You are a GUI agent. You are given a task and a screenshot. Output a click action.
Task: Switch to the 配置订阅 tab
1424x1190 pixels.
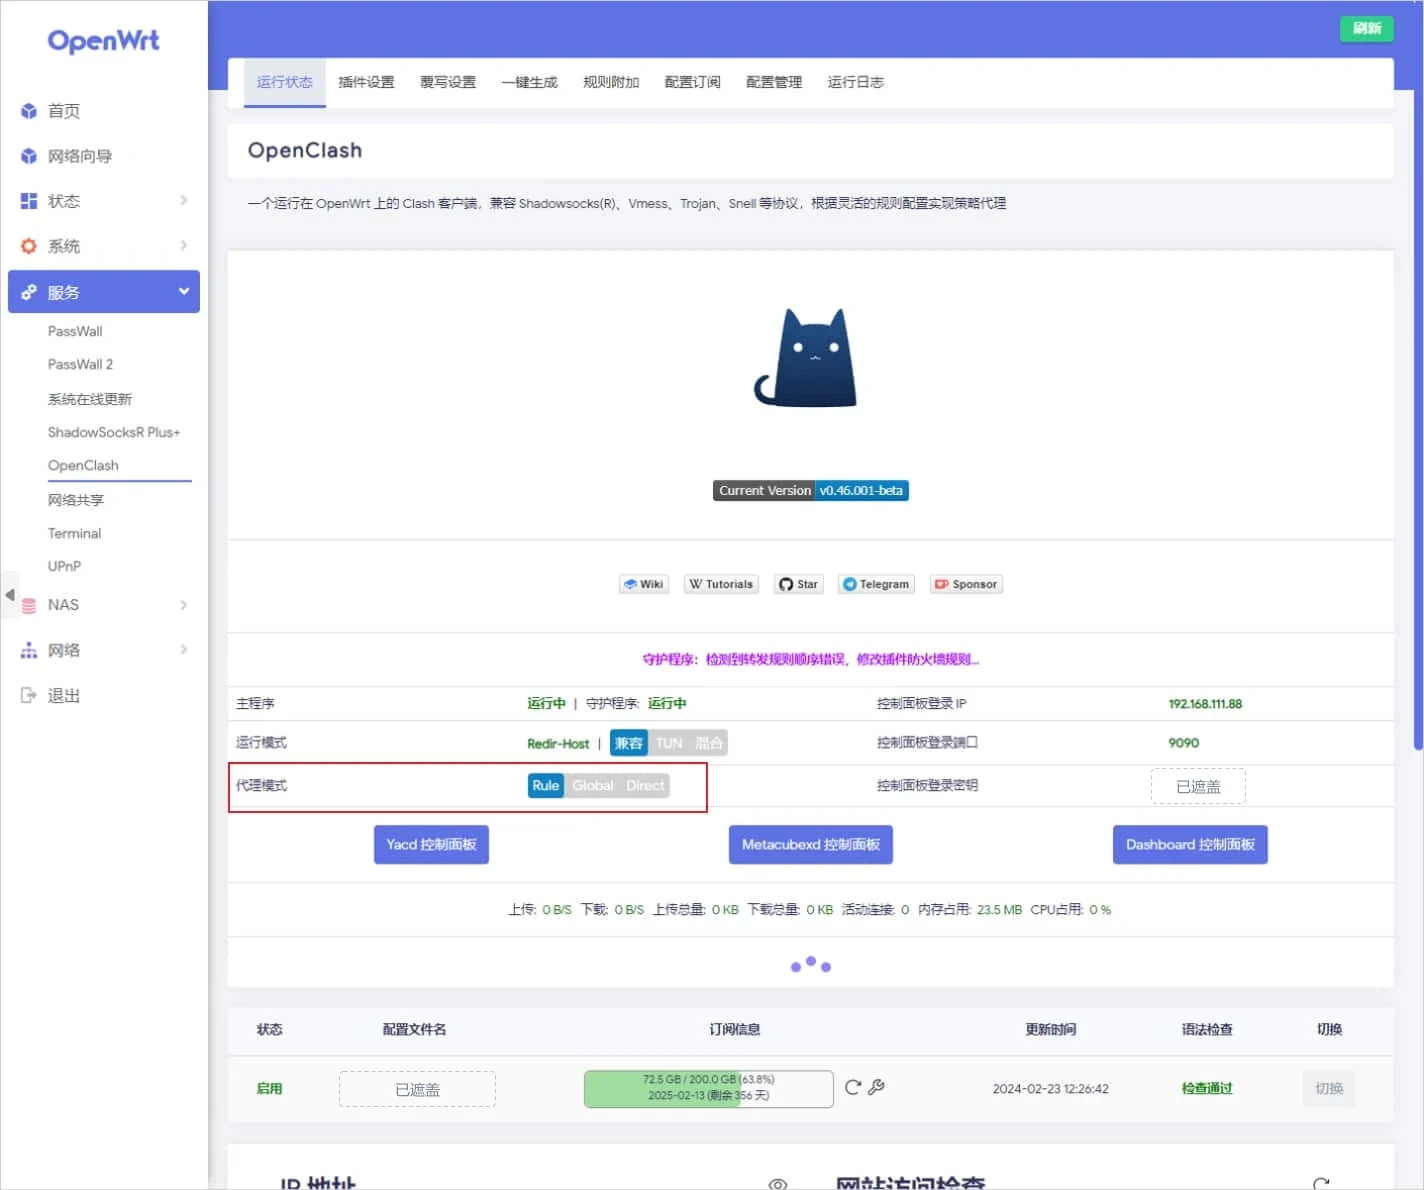click(x=693, y=82)
